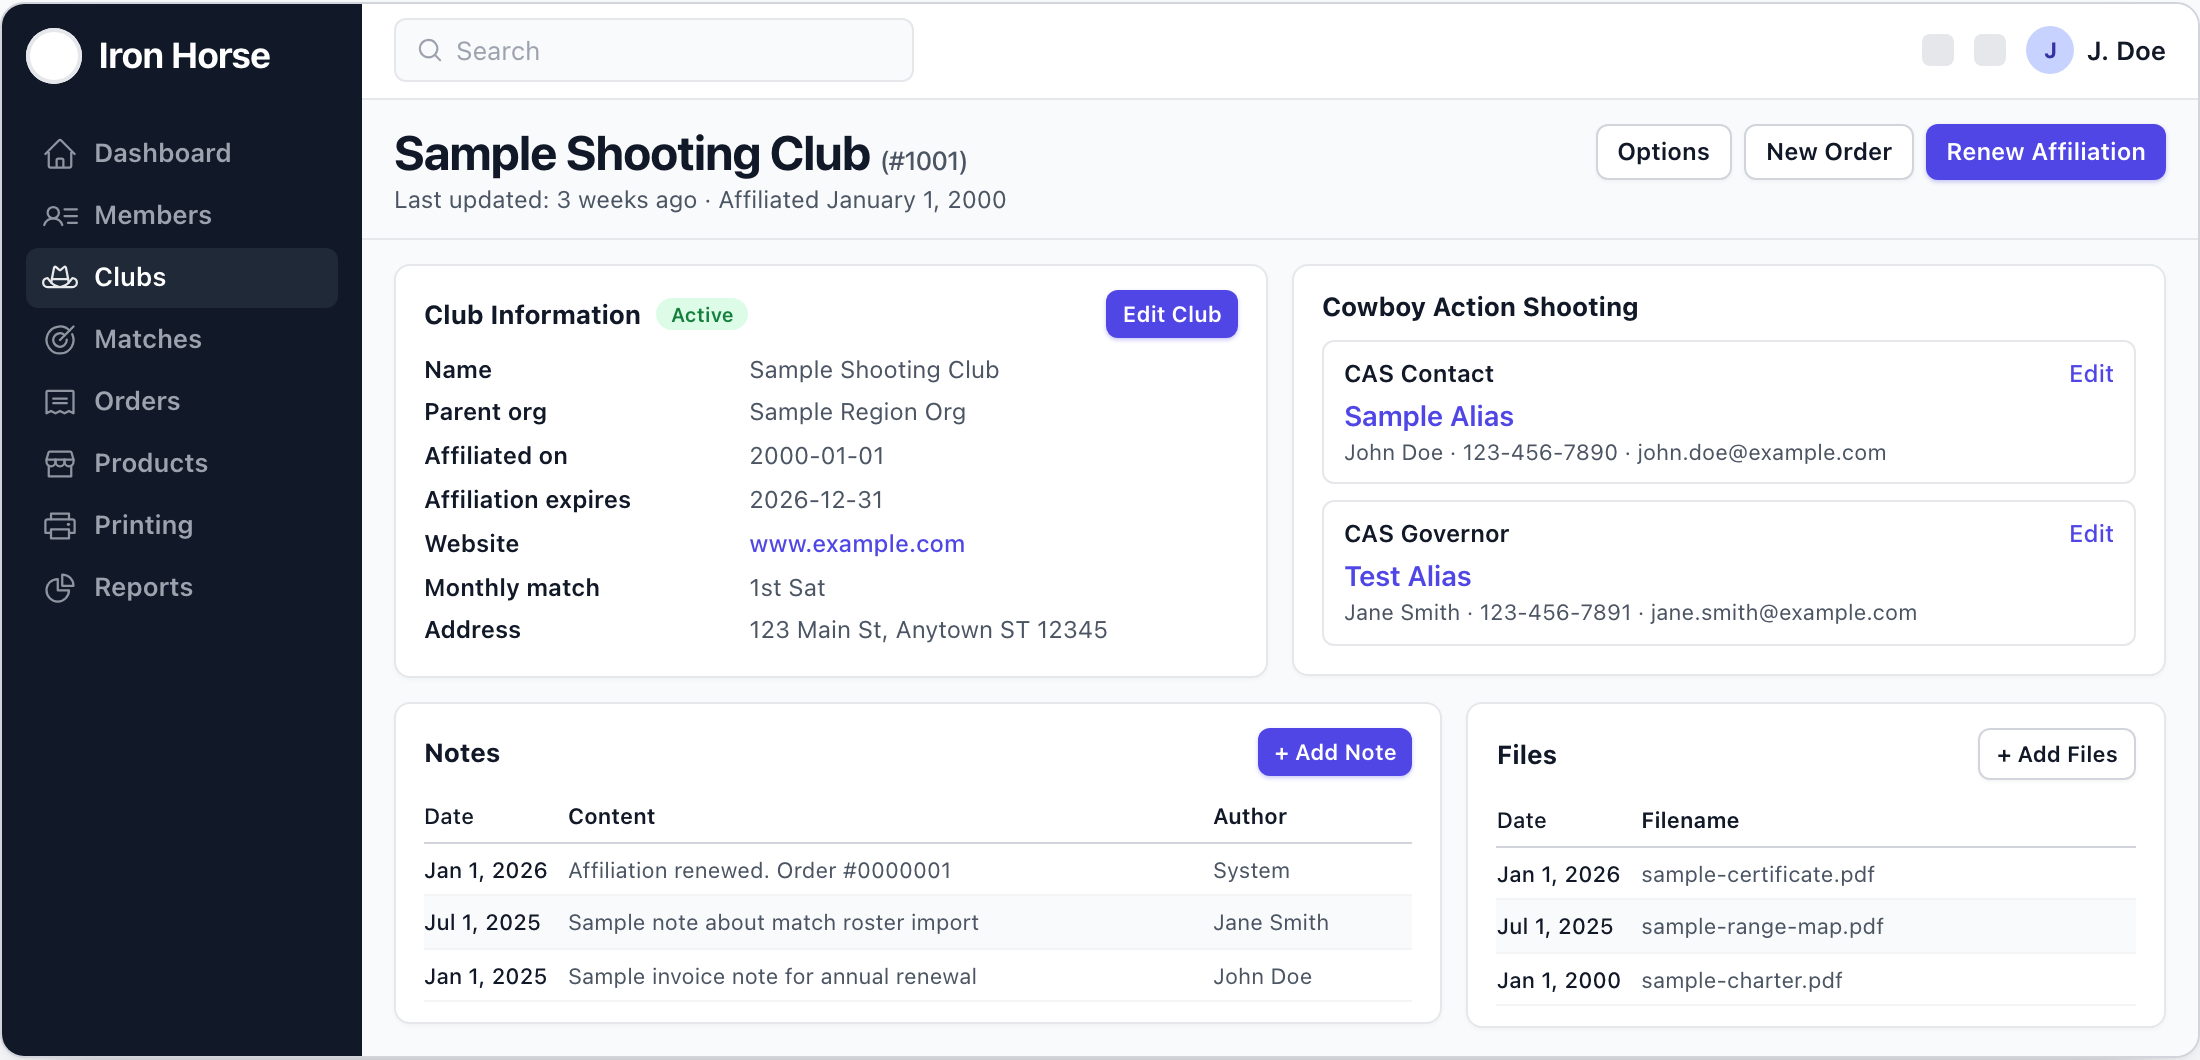Navigate to Orders
The width and height of the screenshot is (2200, 1060).
[x=182, y=401]
